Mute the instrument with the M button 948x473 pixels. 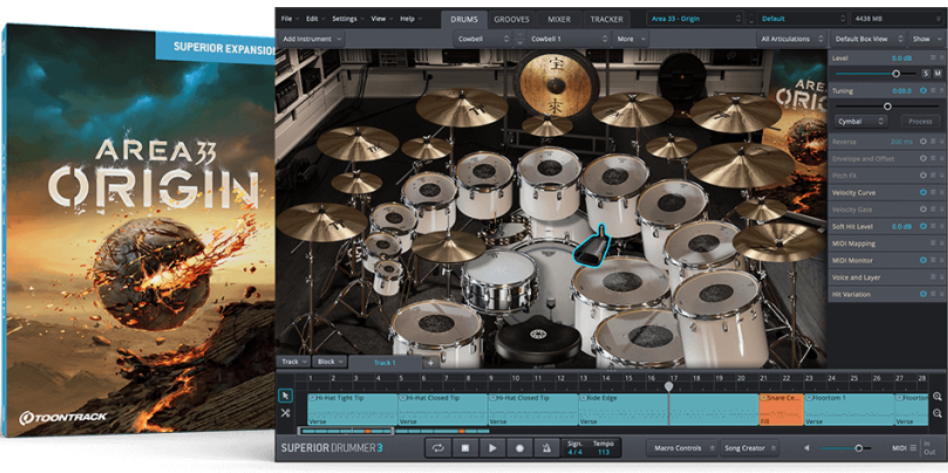pos(938,73)
